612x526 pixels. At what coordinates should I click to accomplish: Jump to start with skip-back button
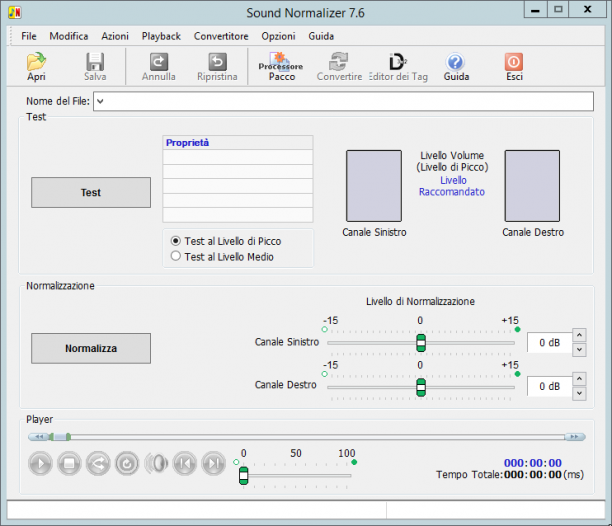pyautogui.click(x=185, y=464)
